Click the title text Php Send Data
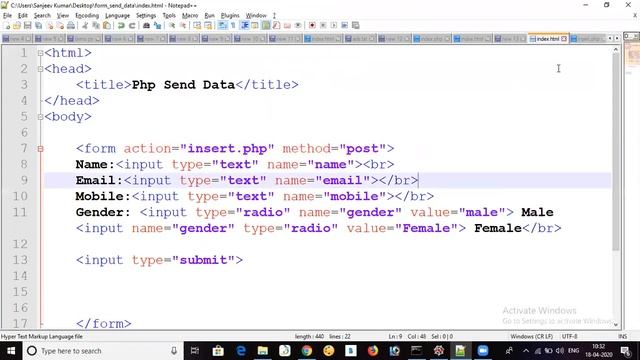Screen dimensions: 640x360 pos(183,85)
